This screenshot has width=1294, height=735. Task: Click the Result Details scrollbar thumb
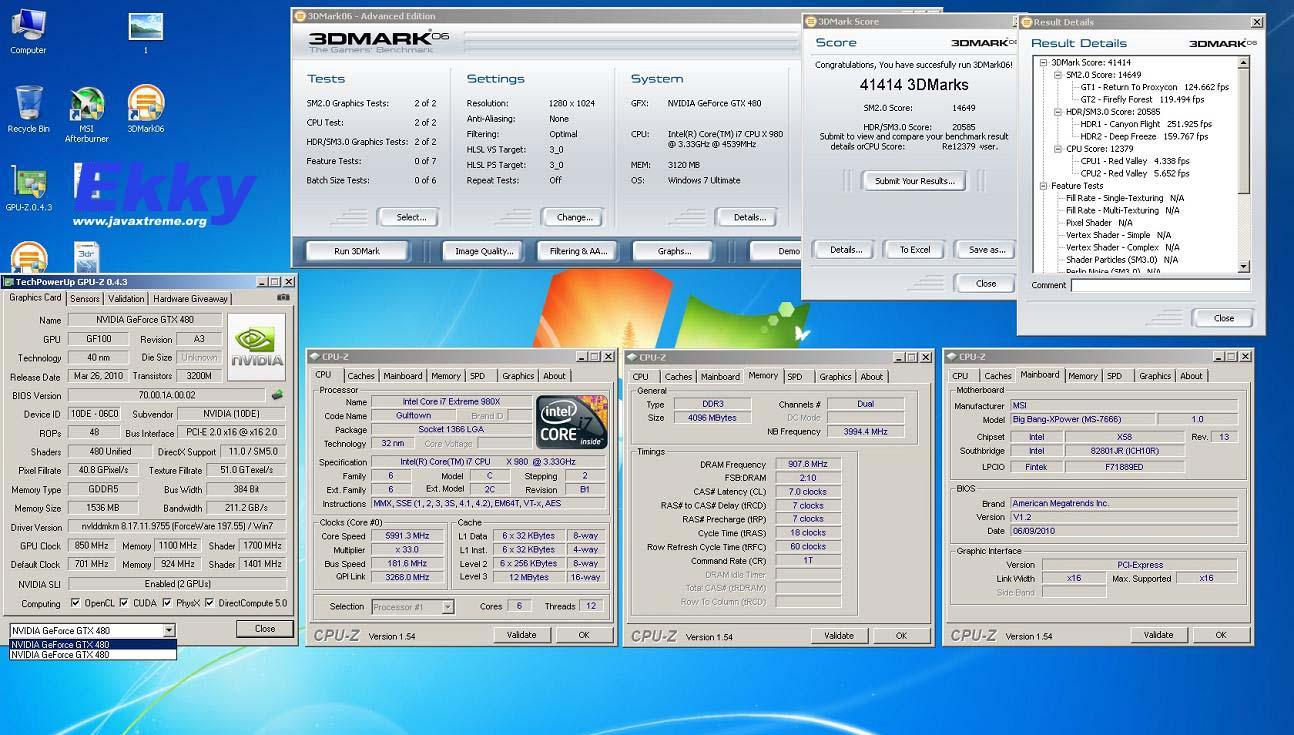click(x=1244, y=131)
